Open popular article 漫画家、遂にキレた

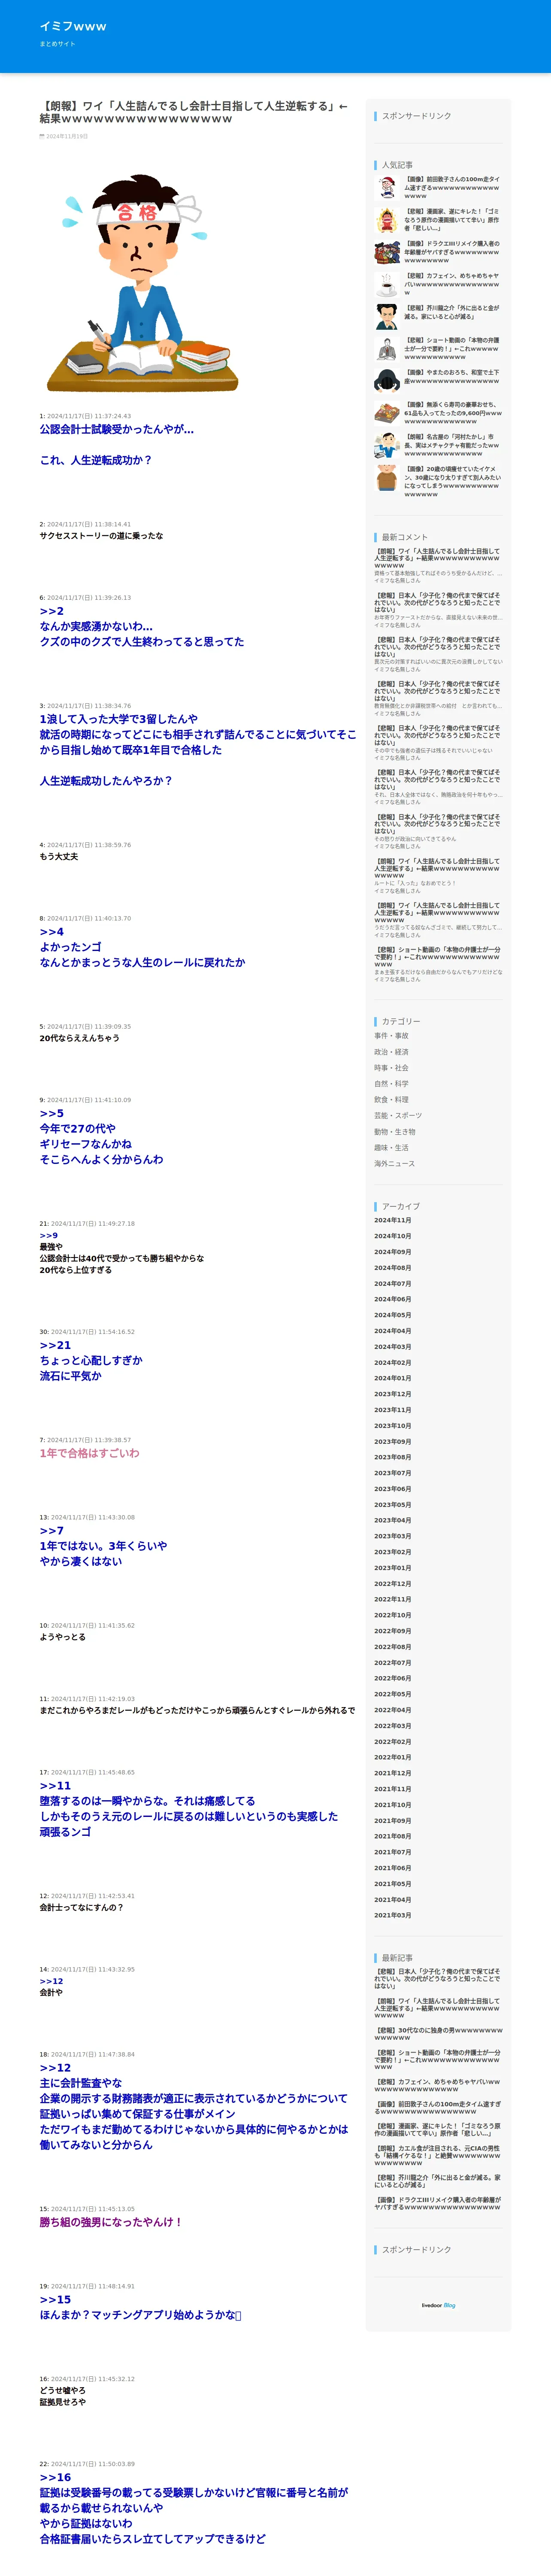pos(452,219)
